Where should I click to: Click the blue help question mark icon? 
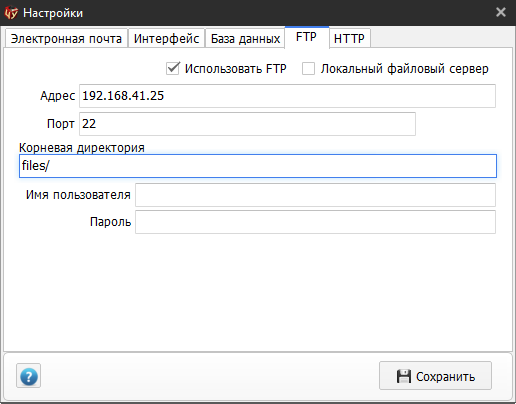tap(29, 376)
